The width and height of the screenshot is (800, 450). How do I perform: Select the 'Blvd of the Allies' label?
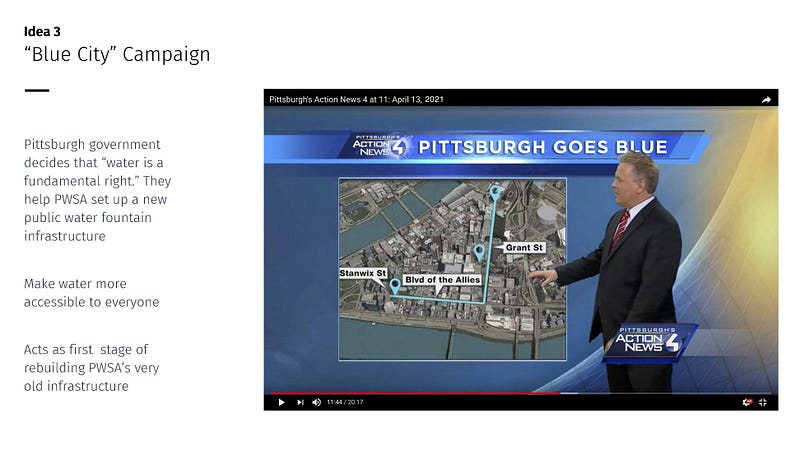442,280
